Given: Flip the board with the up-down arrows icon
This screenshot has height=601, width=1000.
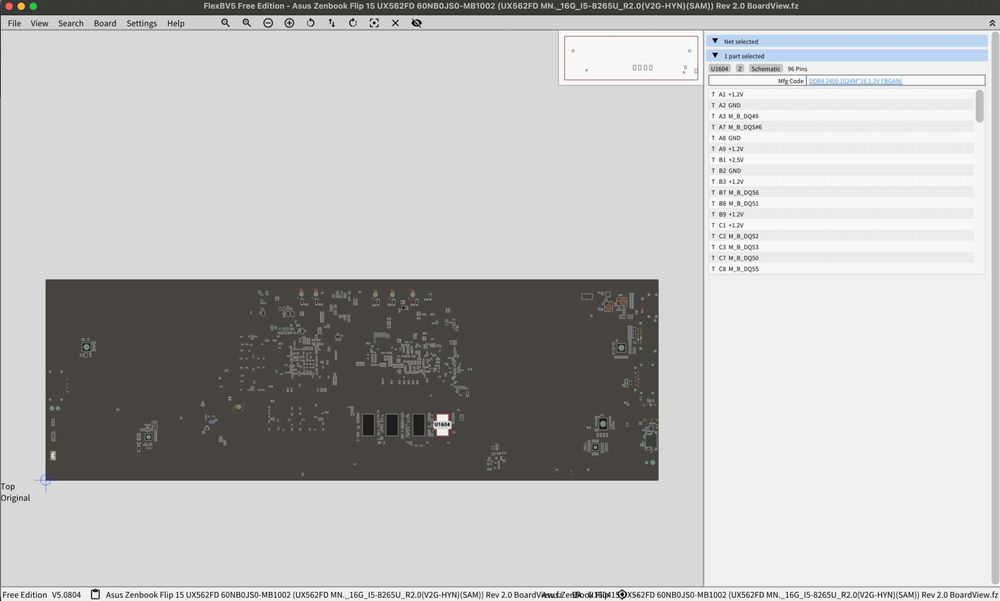Looking at the screenshot, I should pos(332,23).
